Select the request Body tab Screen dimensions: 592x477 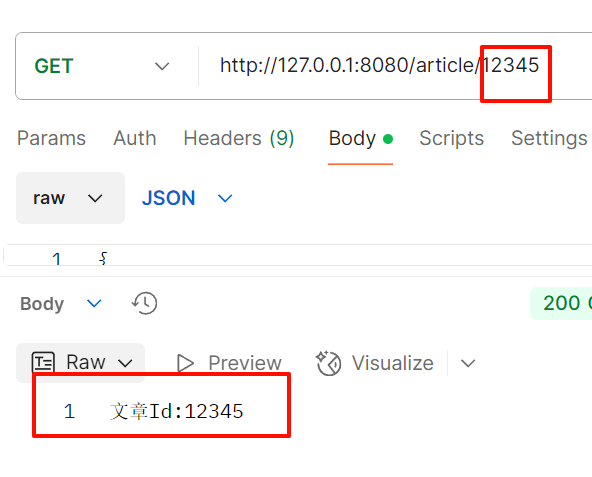pos(361,138)
